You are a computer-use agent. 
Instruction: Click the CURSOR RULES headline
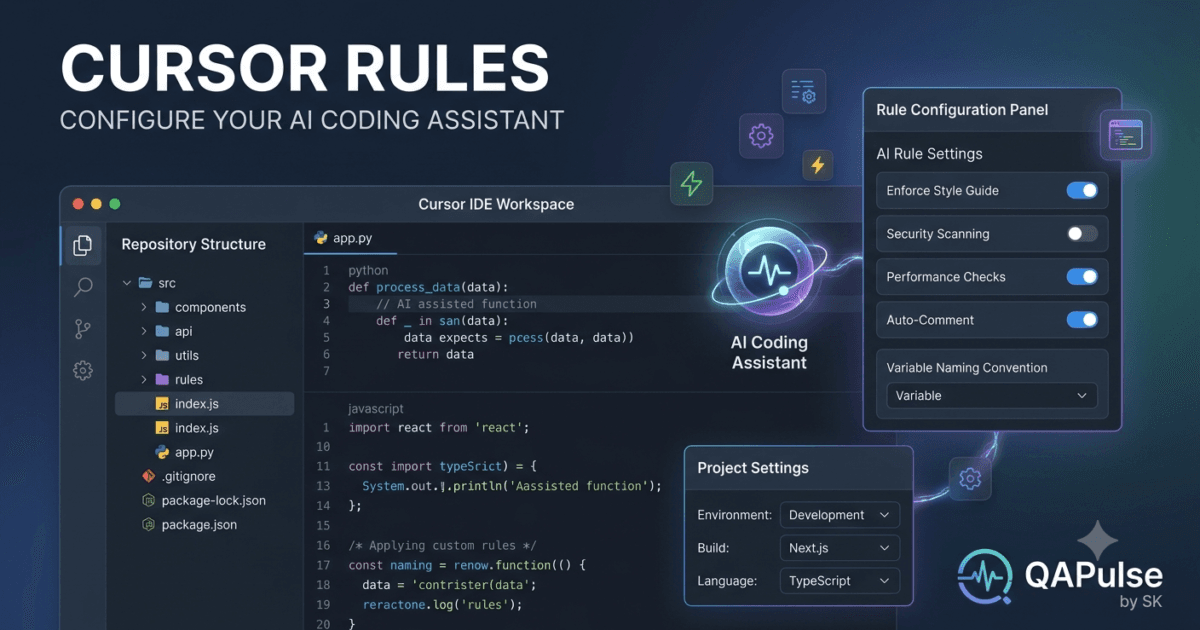click(305, 68)
